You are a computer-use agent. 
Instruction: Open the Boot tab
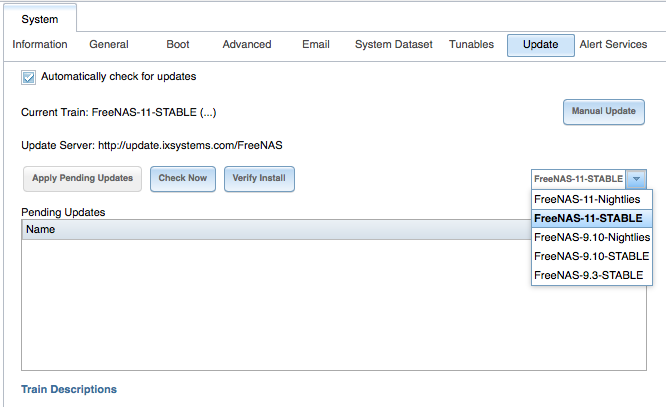(x=178, y=44)
